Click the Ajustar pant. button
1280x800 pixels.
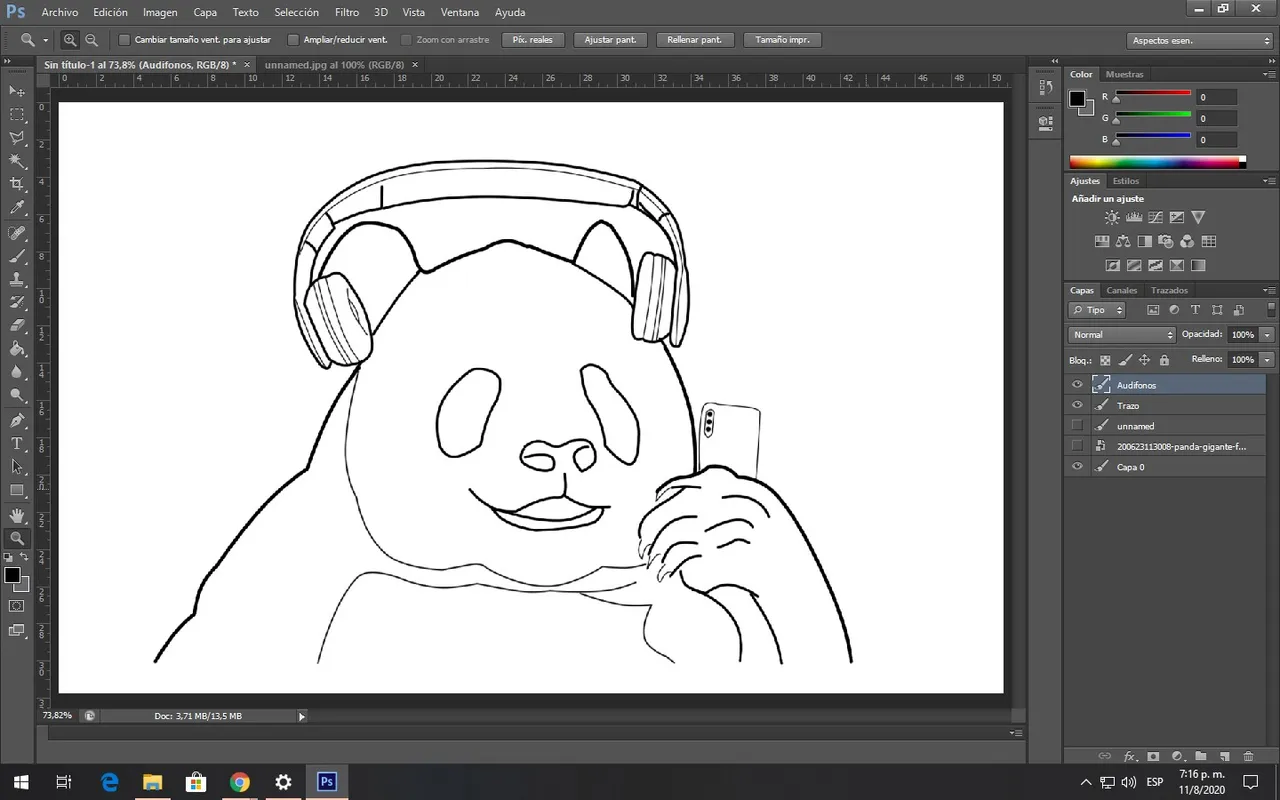pyautogui.click(x=610, y=40)
